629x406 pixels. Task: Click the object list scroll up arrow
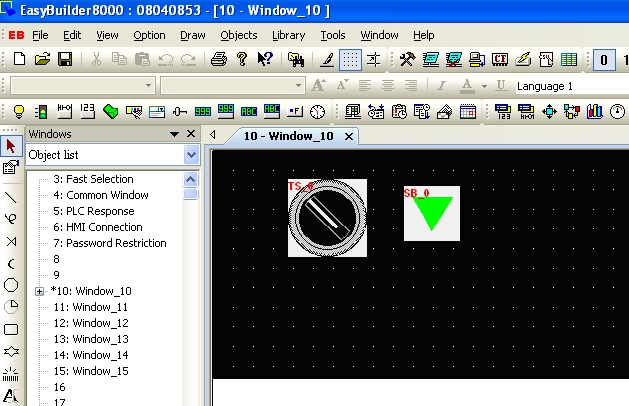coord(191,179)
